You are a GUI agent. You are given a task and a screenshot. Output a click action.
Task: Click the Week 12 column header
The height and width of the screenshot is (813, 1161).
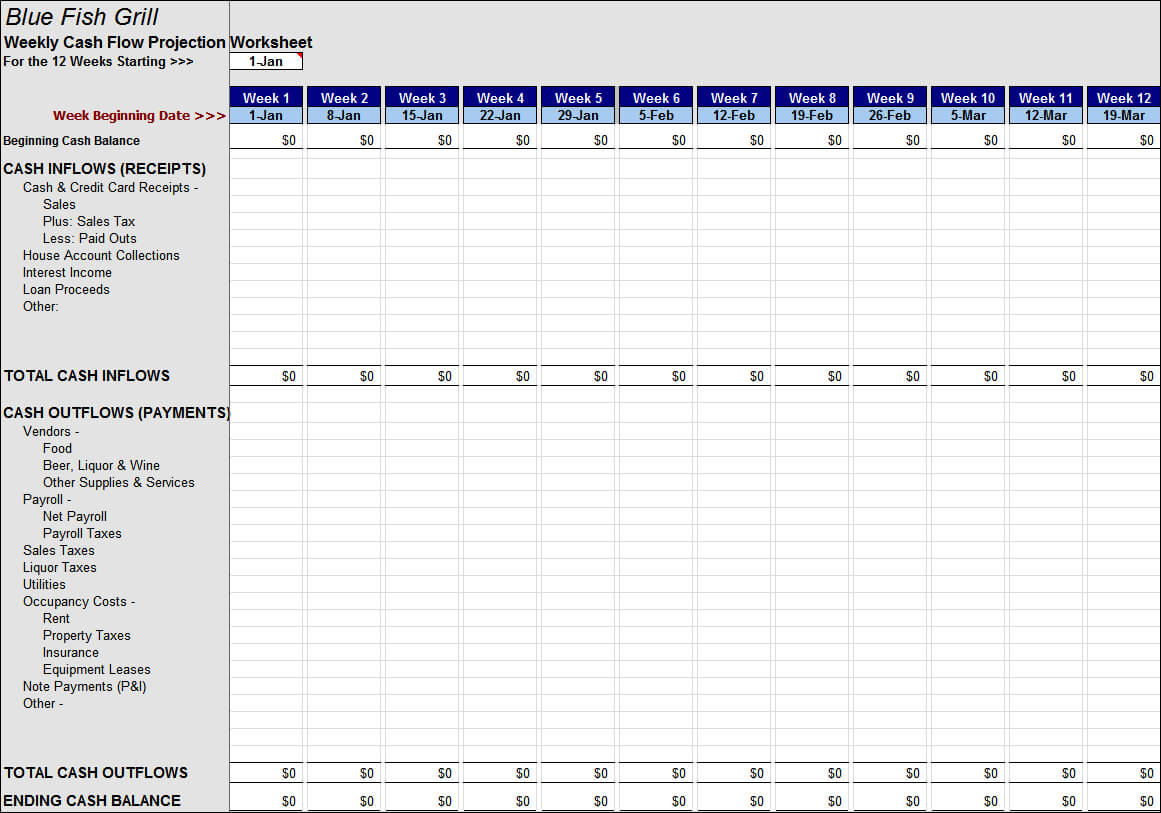[1124, 98]
